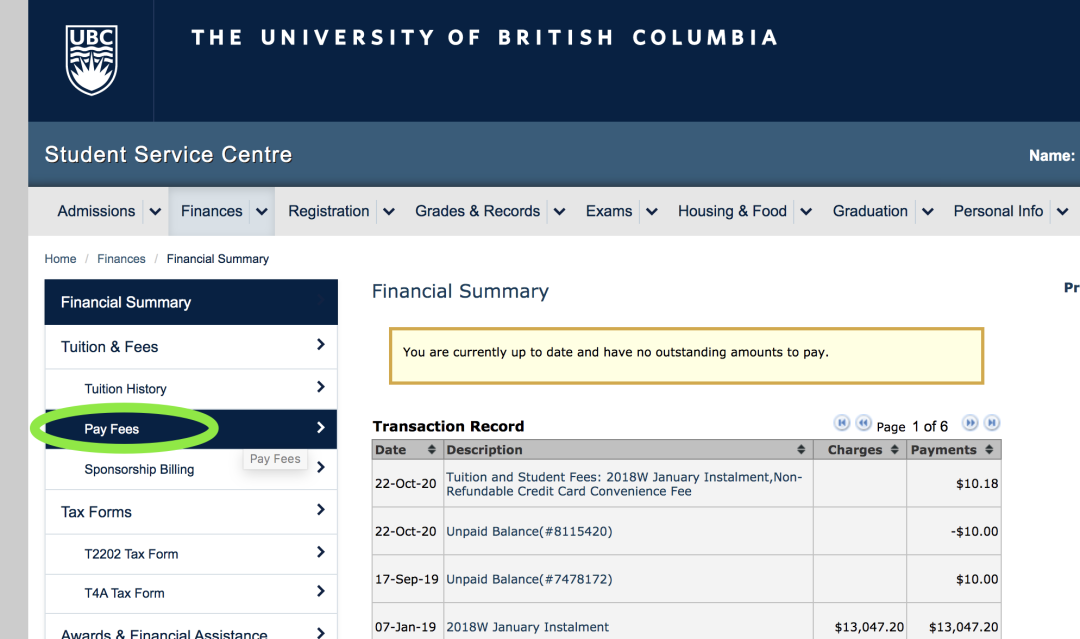Expand Tuition & Fees sidebar chevron
The width and height of the screenshot is (1080, 639).
[320, 345]
